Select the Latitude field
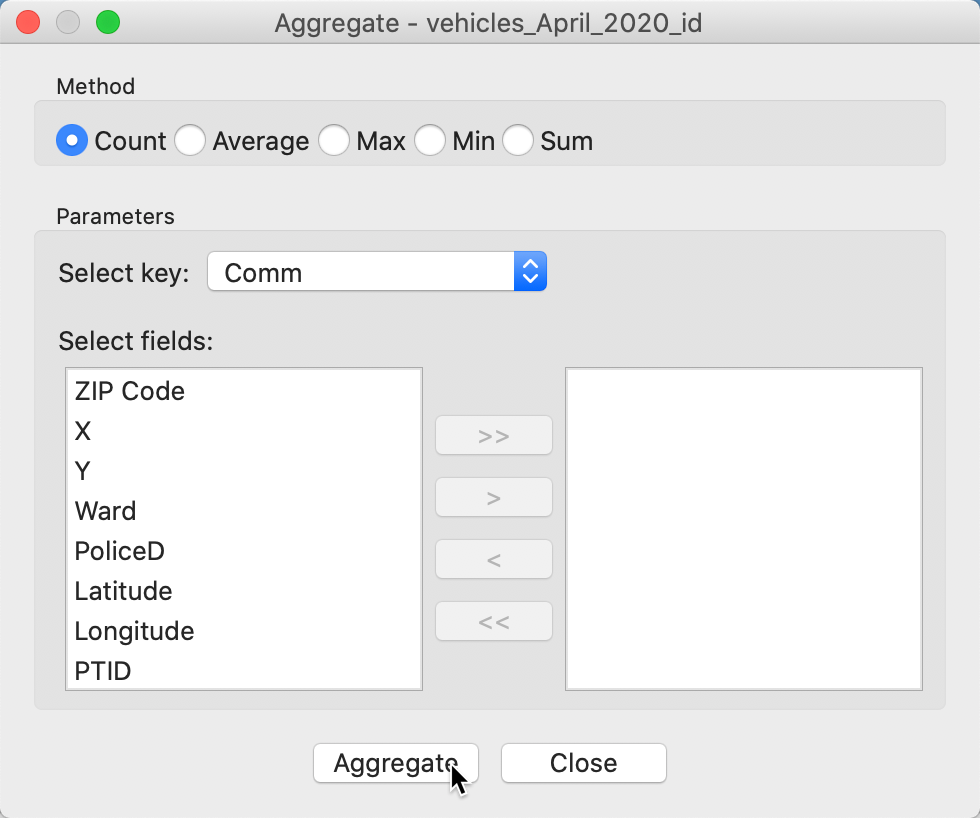 tap(244, 591)
